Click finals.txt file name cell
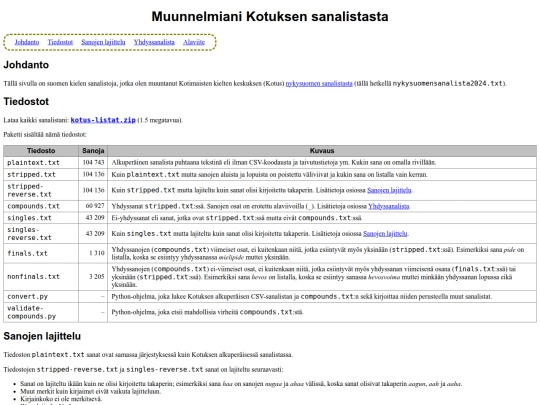Viewport: 540px width, 405px height. (41, 253)
